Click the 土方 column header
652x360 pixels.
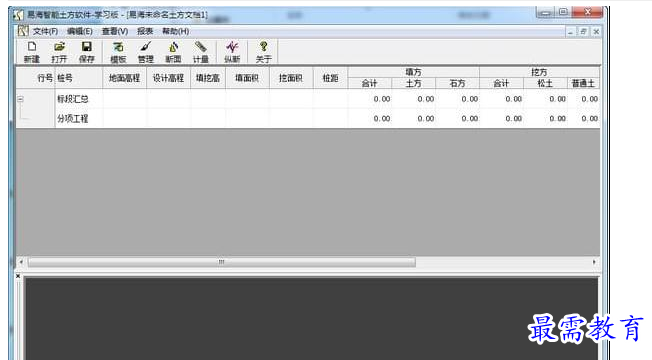(413, 83)
